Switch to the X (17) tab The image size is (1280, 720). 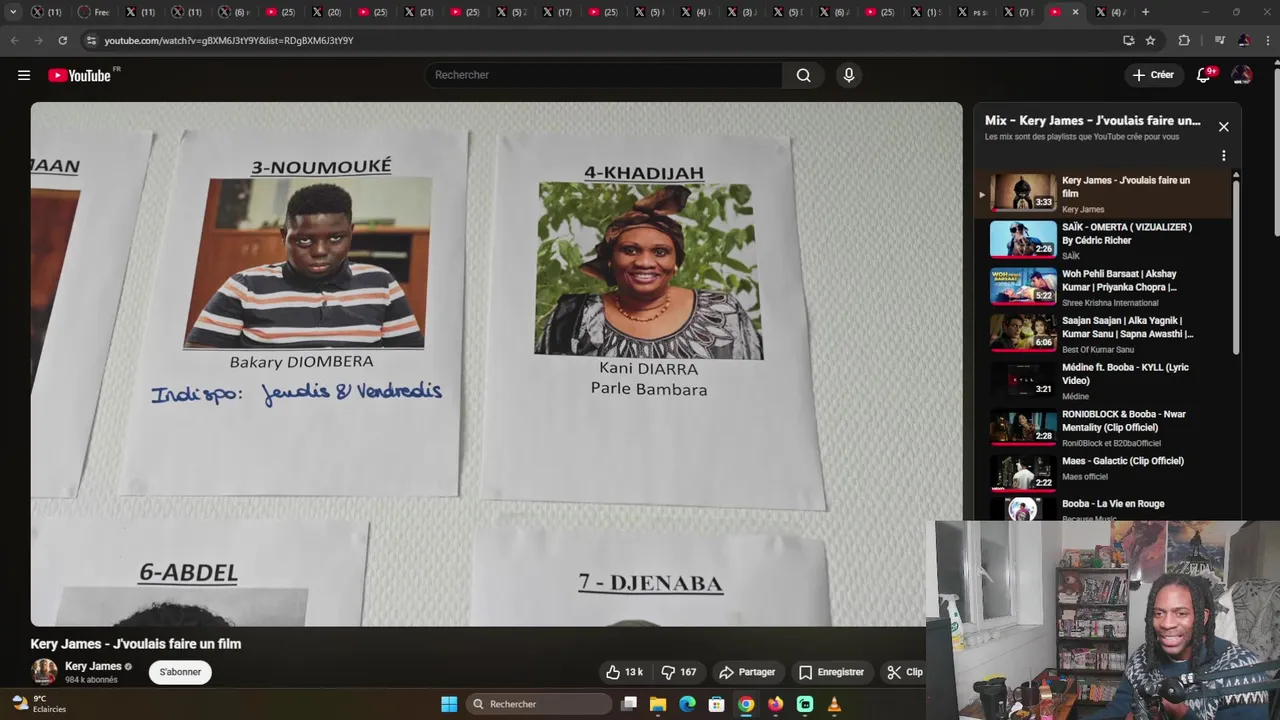[x=557, y=12]
